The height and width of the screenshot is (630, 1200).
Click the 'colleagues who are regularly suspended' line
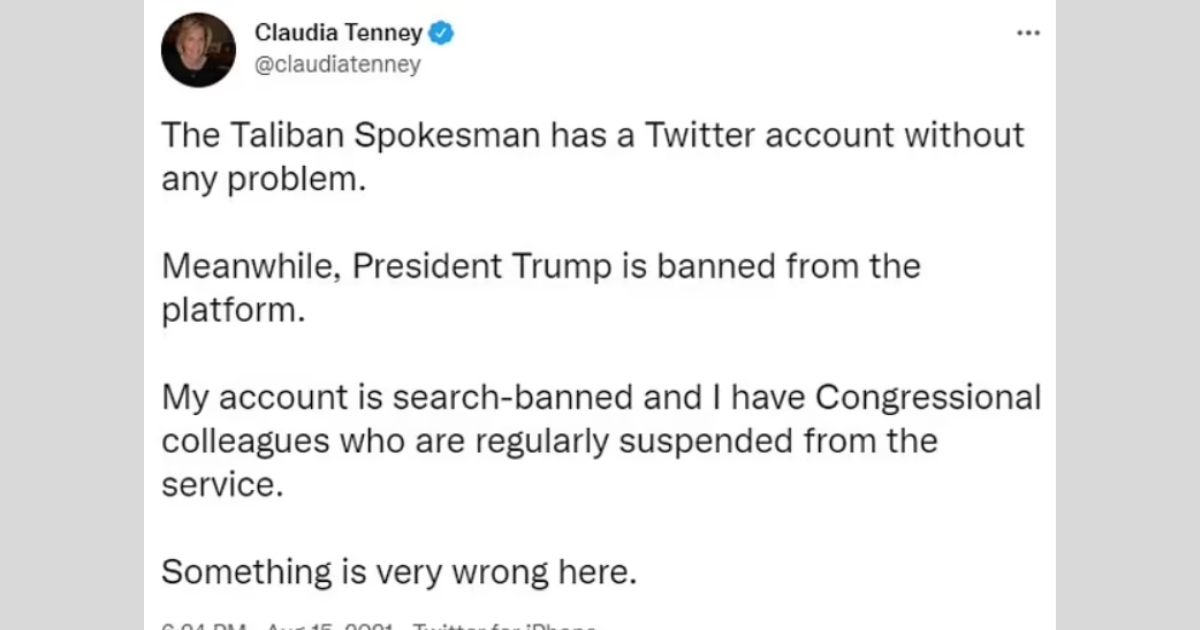[549, 442]
